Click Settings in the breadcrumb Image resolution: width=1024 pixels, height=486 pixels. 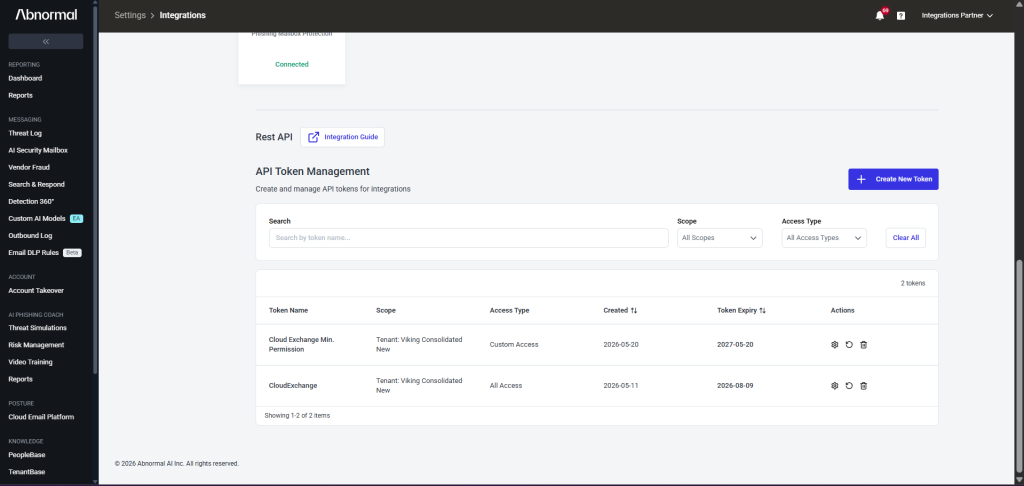(130, 15)
